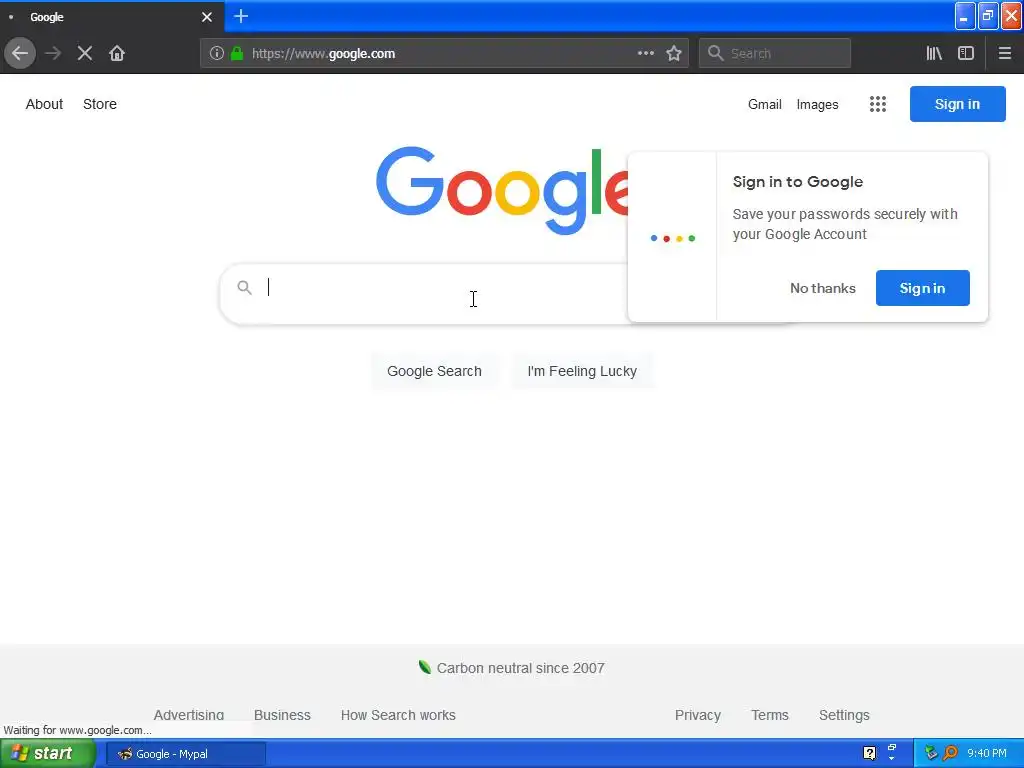This screenshot has width=1024, height=768.
Task: Restore down the browser window
Action: [987, 16]
